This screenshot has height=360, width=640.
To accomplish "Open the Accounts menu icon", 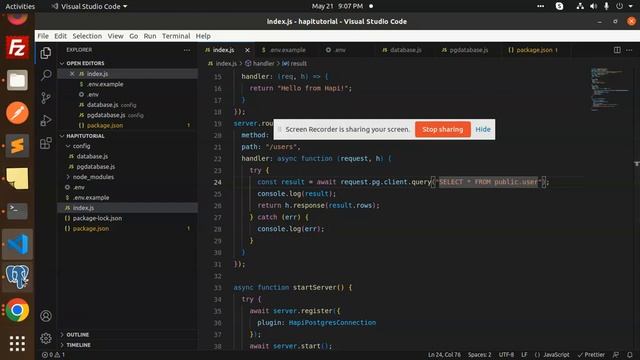I will tap(46, 316).
